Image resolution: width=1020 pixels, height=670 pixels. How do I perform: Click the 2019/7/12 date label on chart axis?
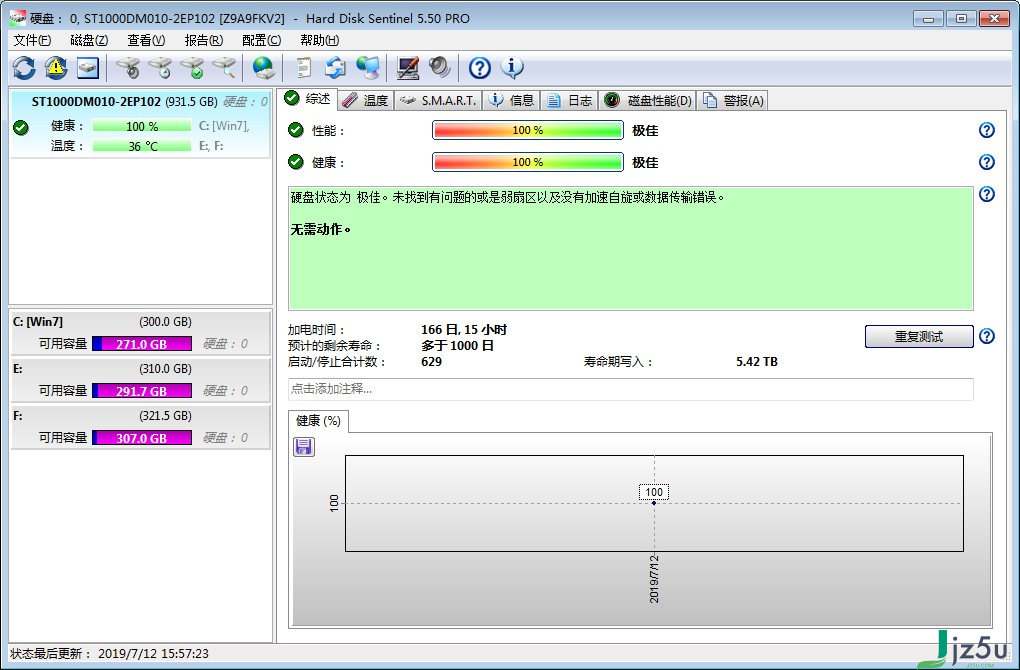tap(654, 579)
